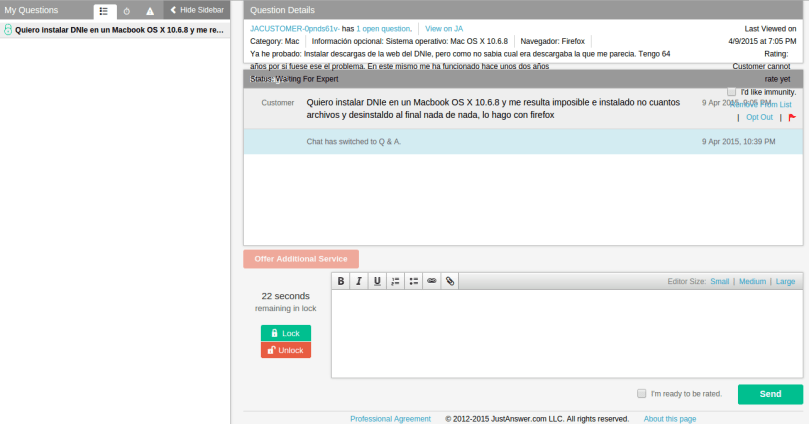The height and width of the screenshot is (424, 809).
Task: Apply italic formatting in the editor
Action: [x=359, y=281]
